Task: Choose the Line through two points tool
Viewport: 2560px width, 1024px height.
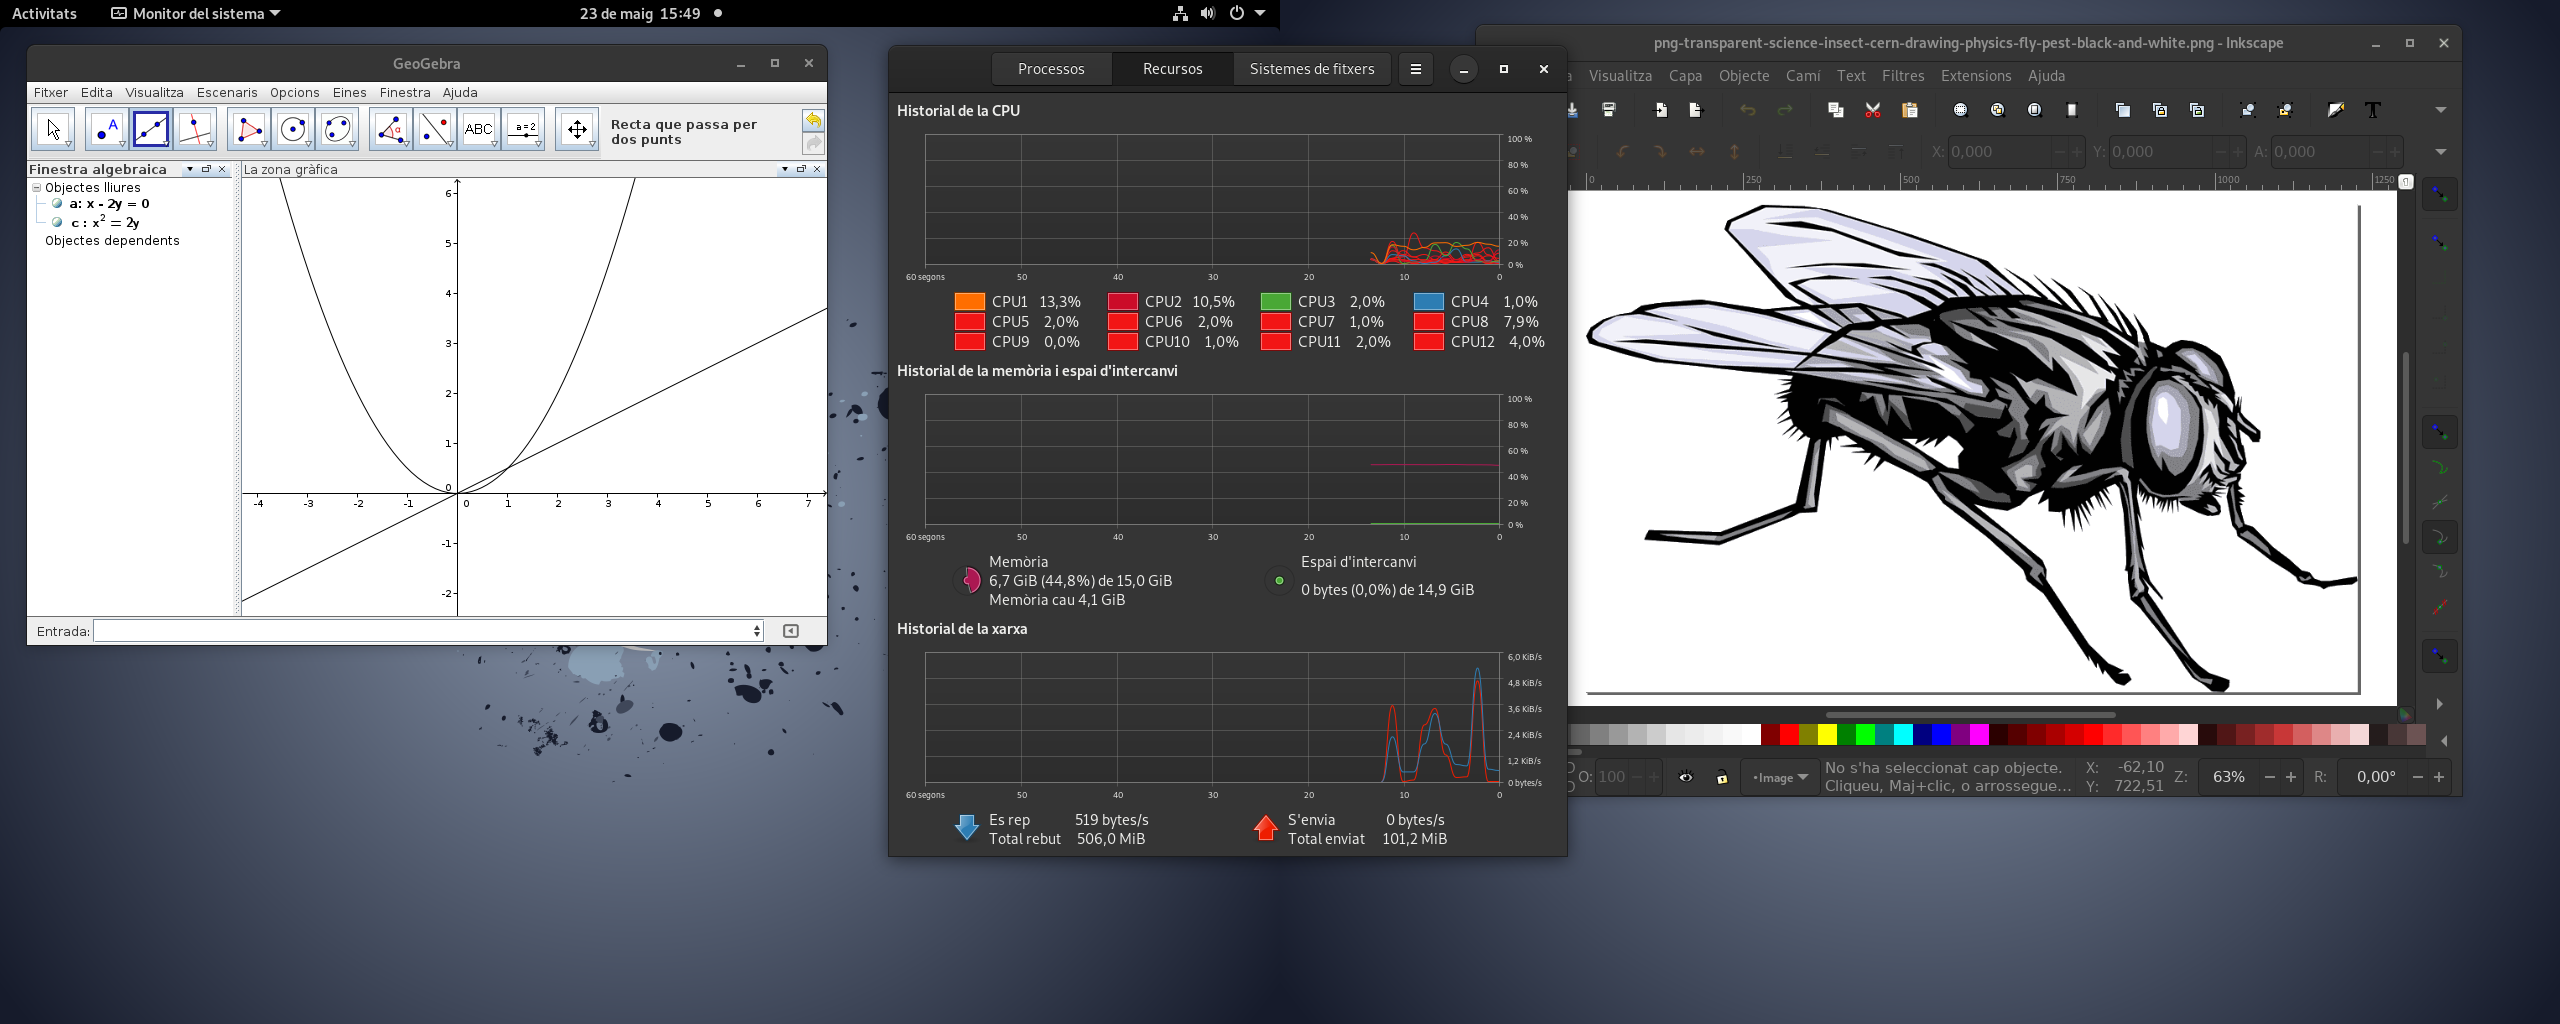Action: coord(151,129)
